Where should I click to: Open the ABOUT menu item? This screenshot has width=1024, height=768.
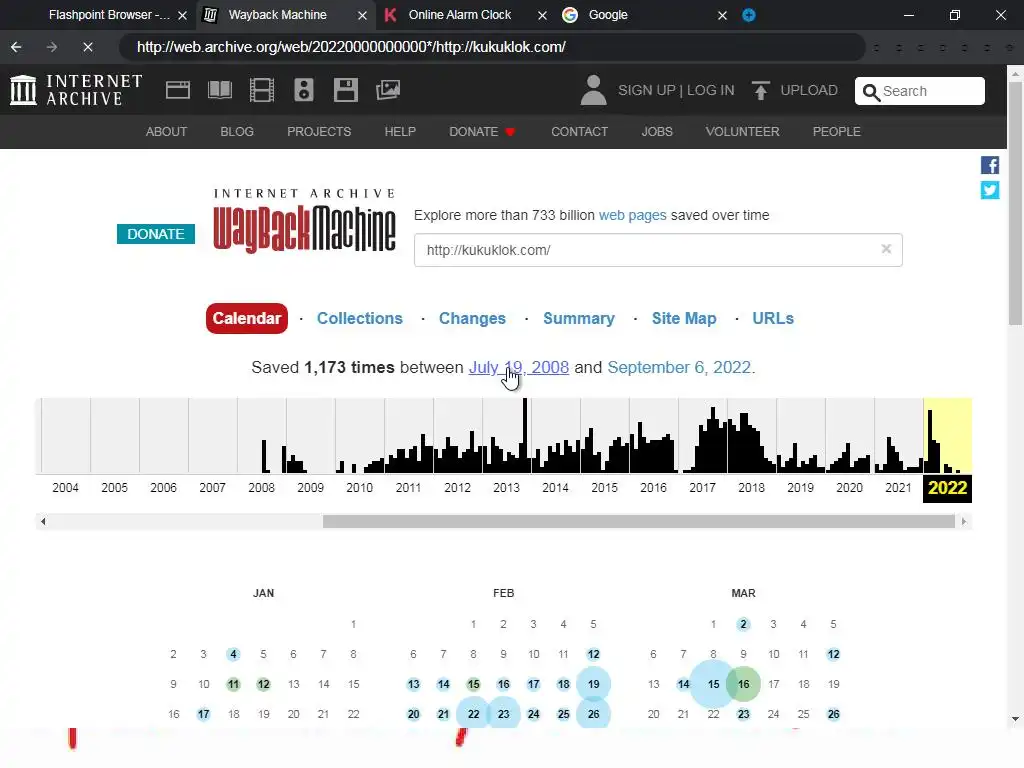[167, 131]
